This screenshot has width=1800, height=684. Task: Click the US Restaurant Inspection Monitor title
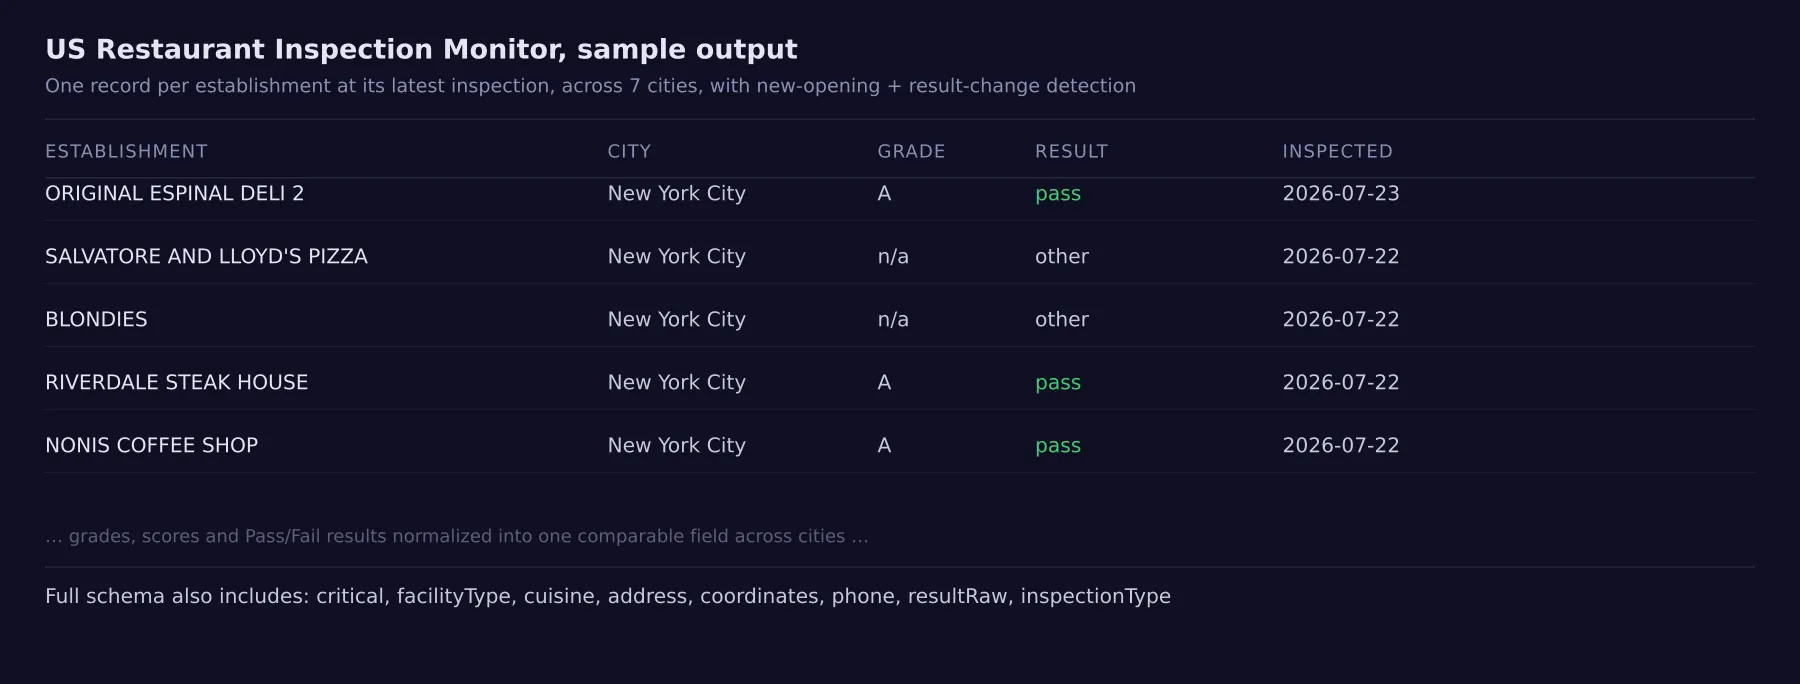pos(421,49)
